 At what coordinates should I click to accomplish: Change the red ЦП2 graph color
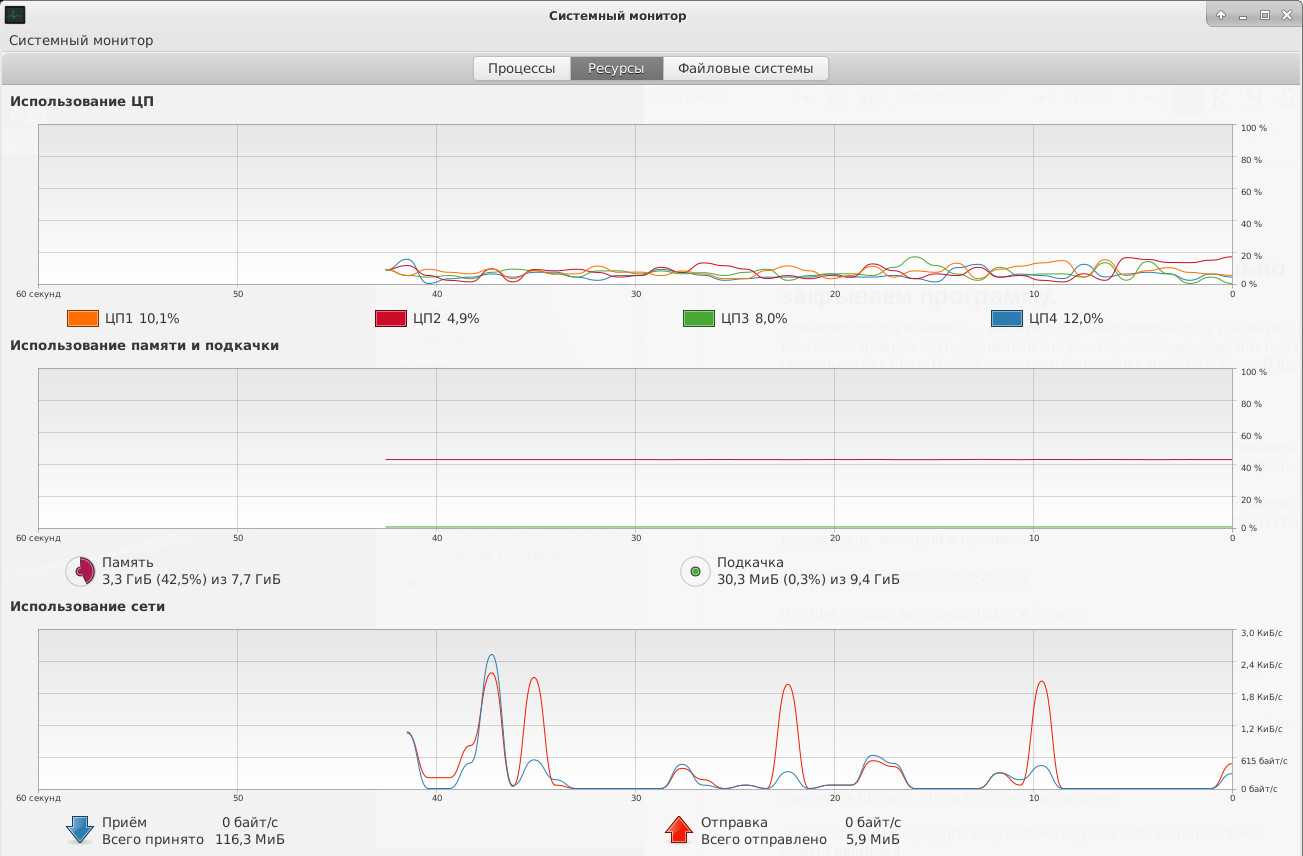[x=390, y=319]
